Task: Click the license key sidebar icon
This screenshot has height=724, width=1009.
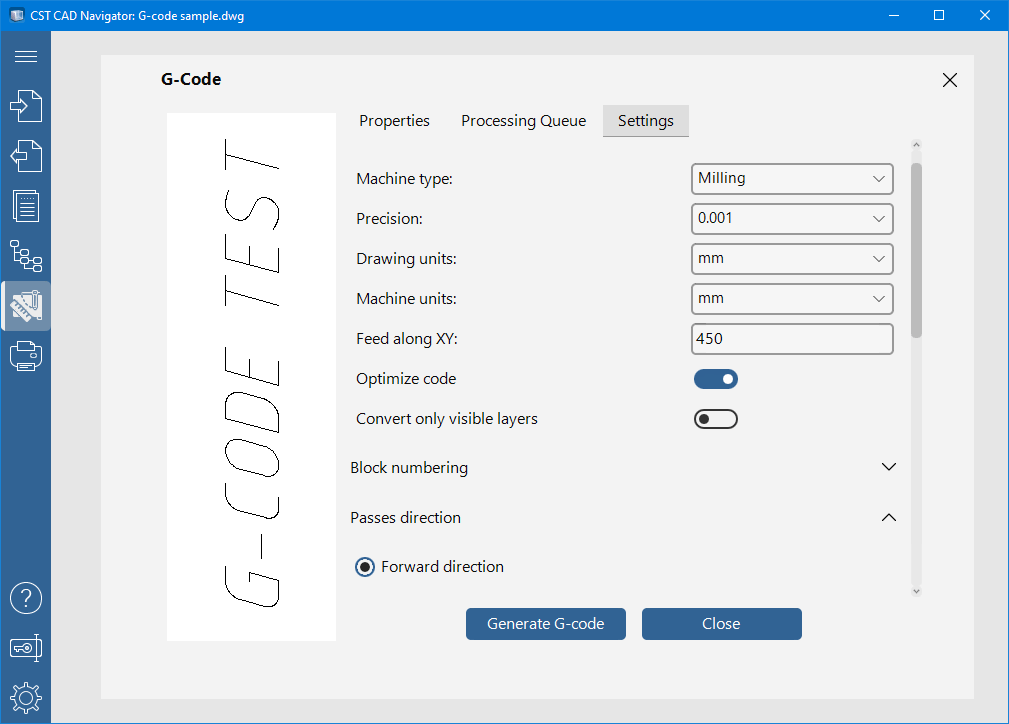Action: [26, 648]
